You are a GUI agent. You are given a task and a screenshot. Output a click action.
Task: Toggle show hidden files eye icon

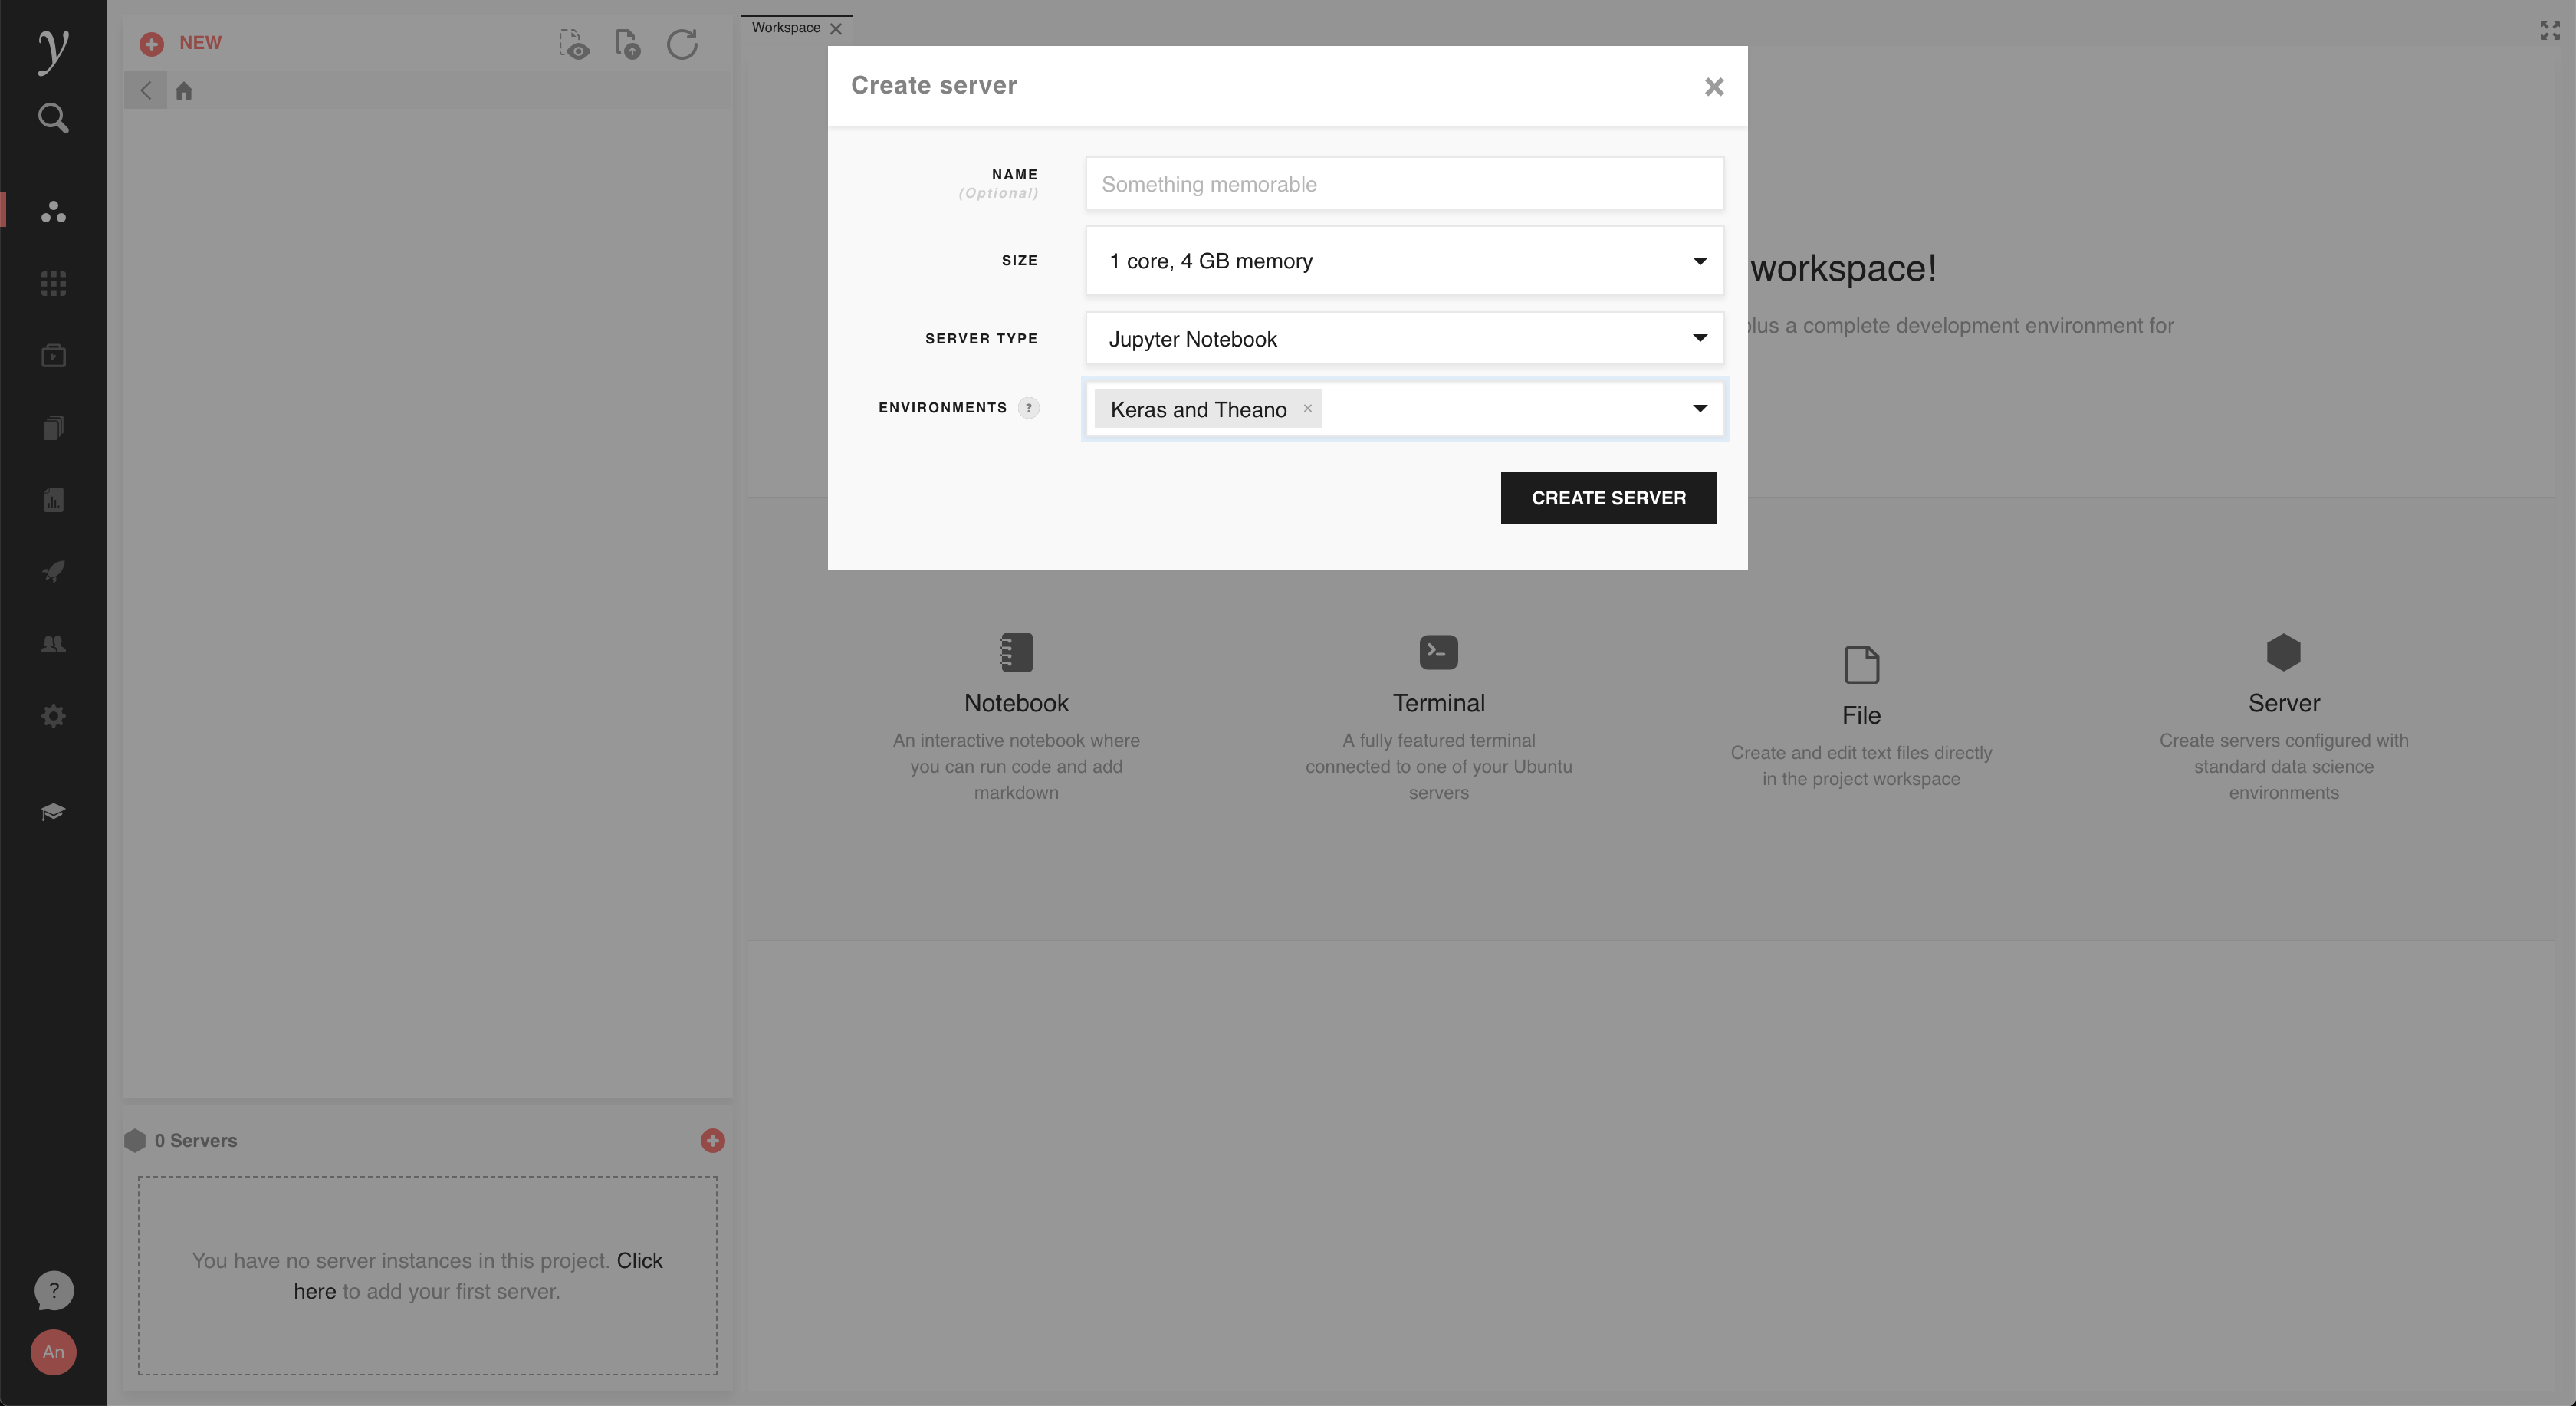[x=574, y=45]
